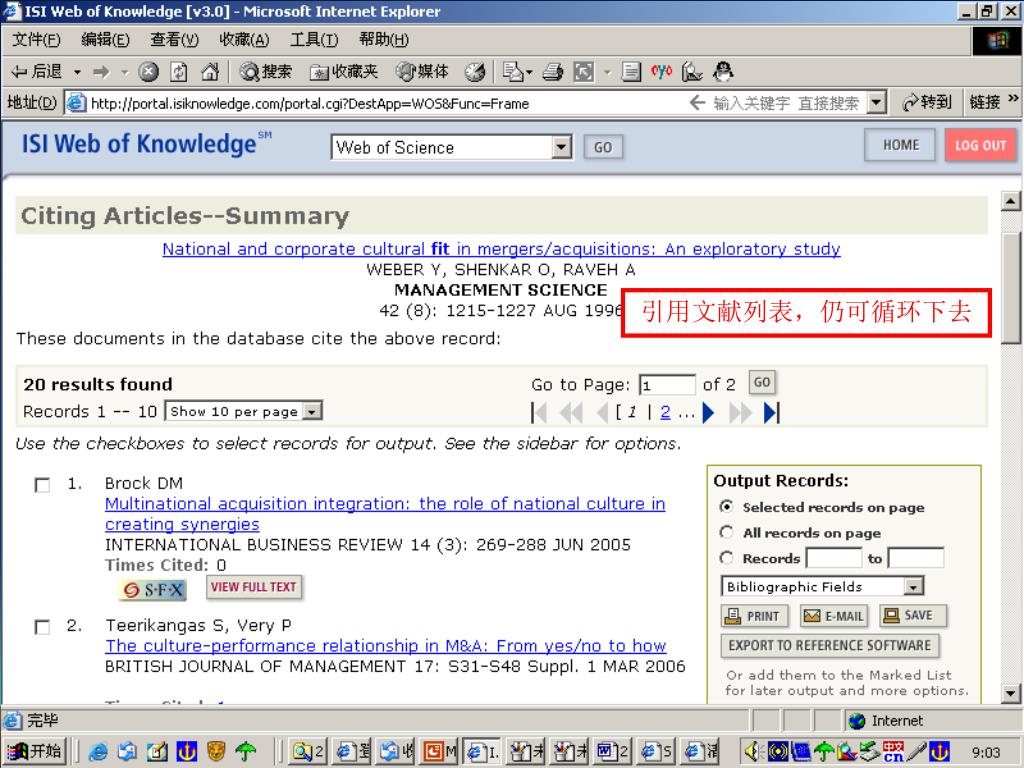
Task: Open the History toolbar icon
Action: pos(475,72)
